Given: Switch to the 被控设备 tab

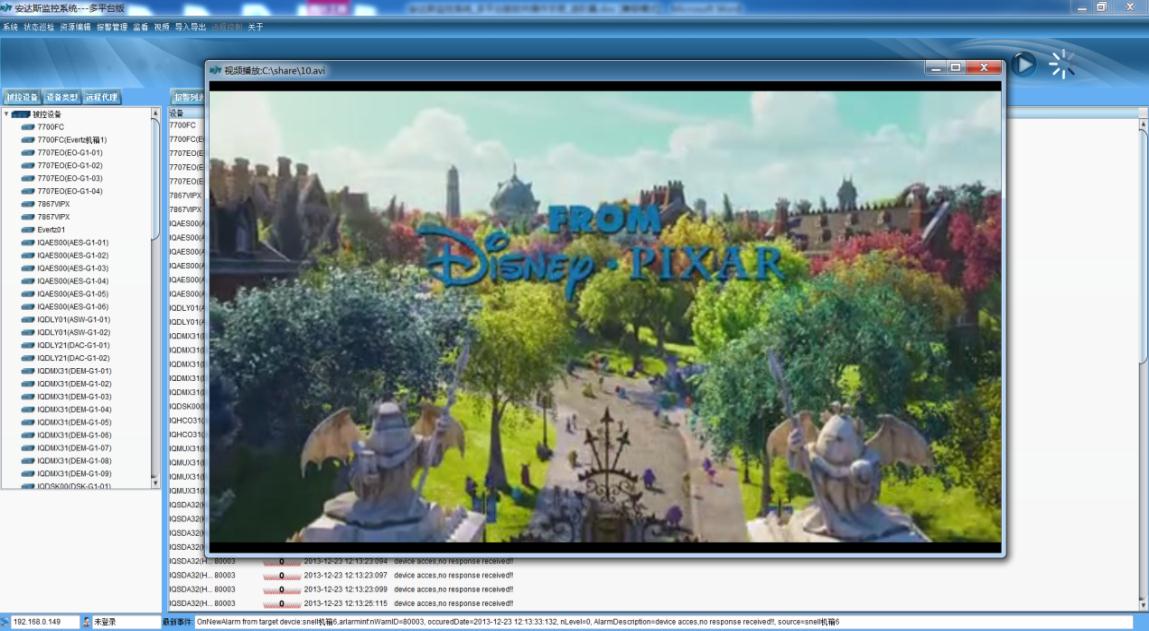Looking at the screenshot, I should click(x=22, y=97).
